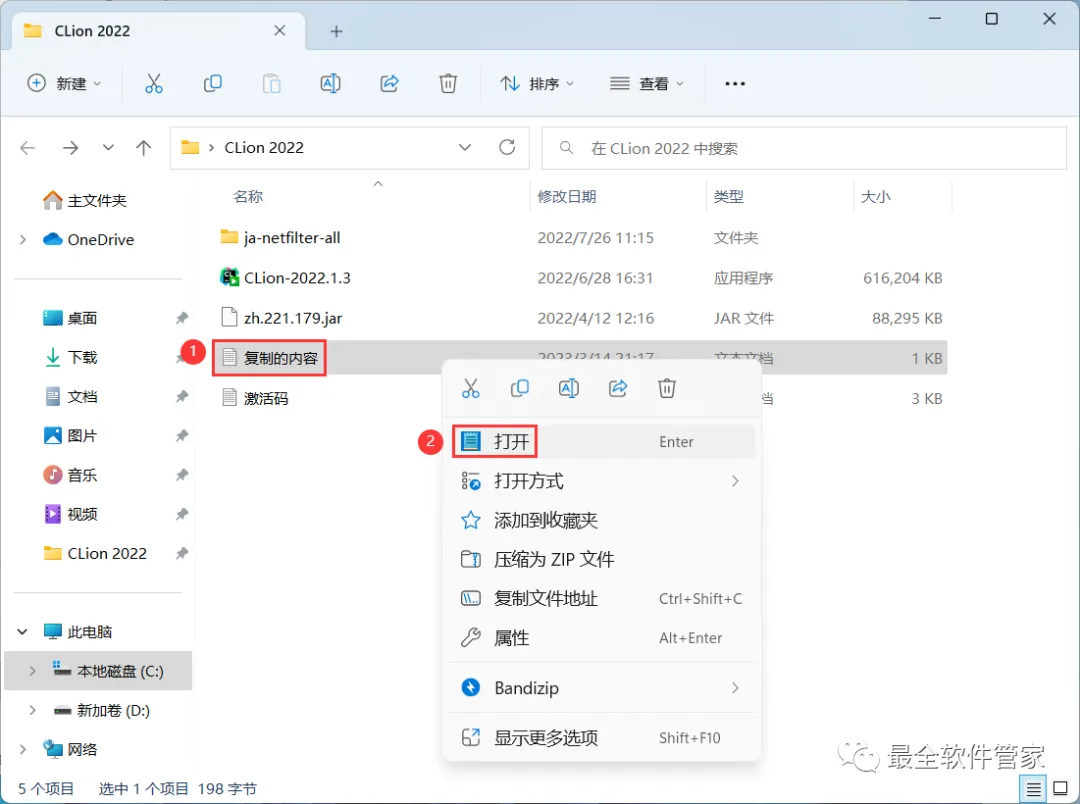Open the 查看 (View) dropdown

pyautogui.click(x=647, y=83)
